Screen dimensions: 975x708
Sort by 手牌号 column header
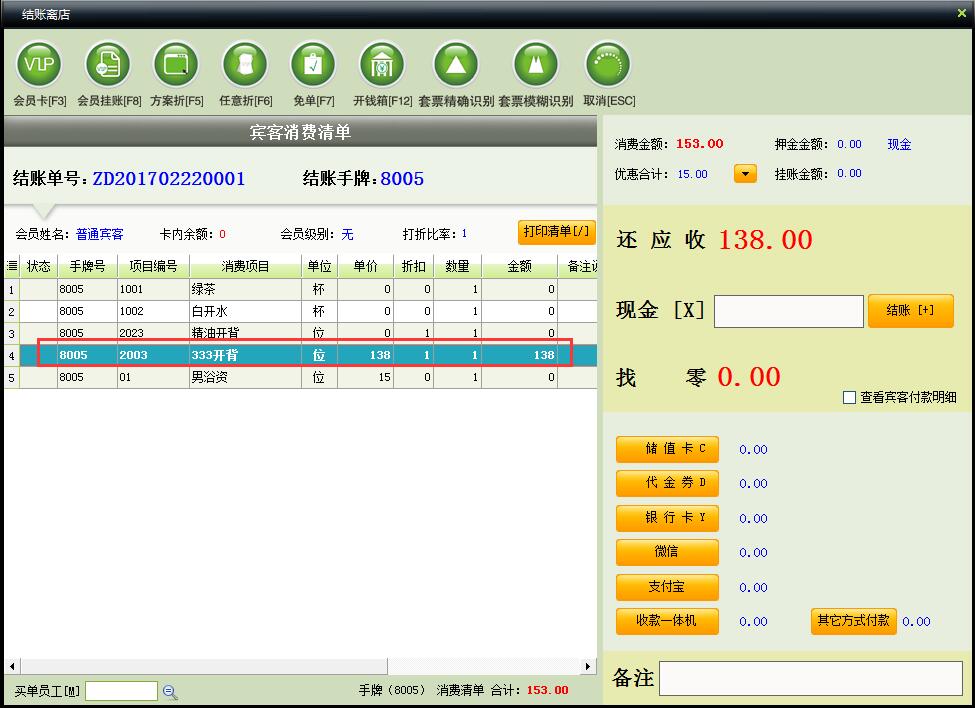coord(88,266)
